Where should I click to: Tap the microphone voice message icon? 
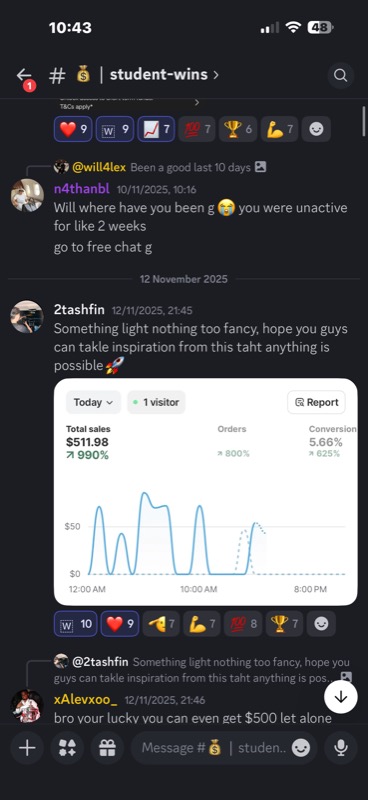[x=341, y=748]
